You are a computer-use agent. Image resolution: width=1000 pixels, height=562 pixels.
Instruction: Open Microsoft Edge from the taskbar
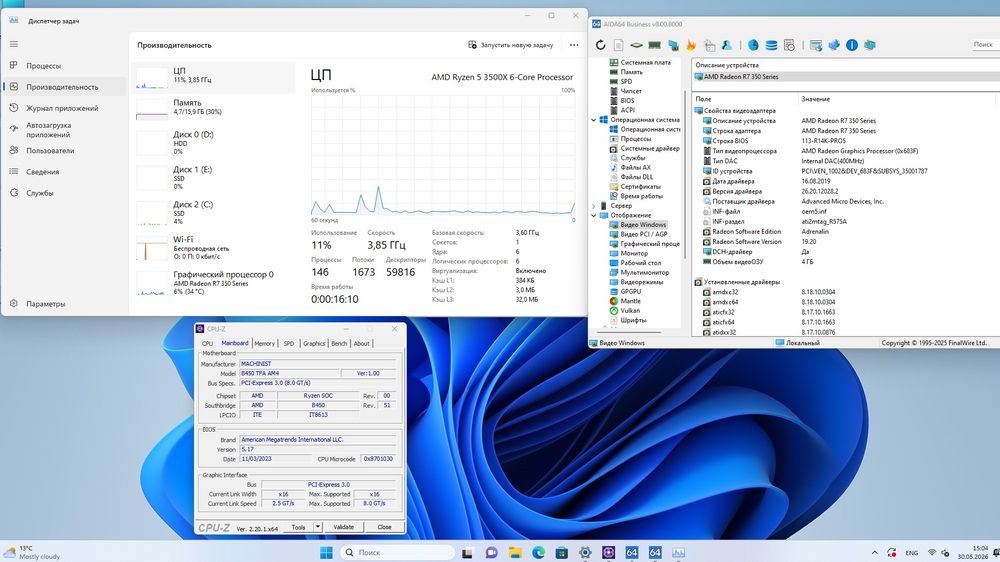(x=538, y=552)
